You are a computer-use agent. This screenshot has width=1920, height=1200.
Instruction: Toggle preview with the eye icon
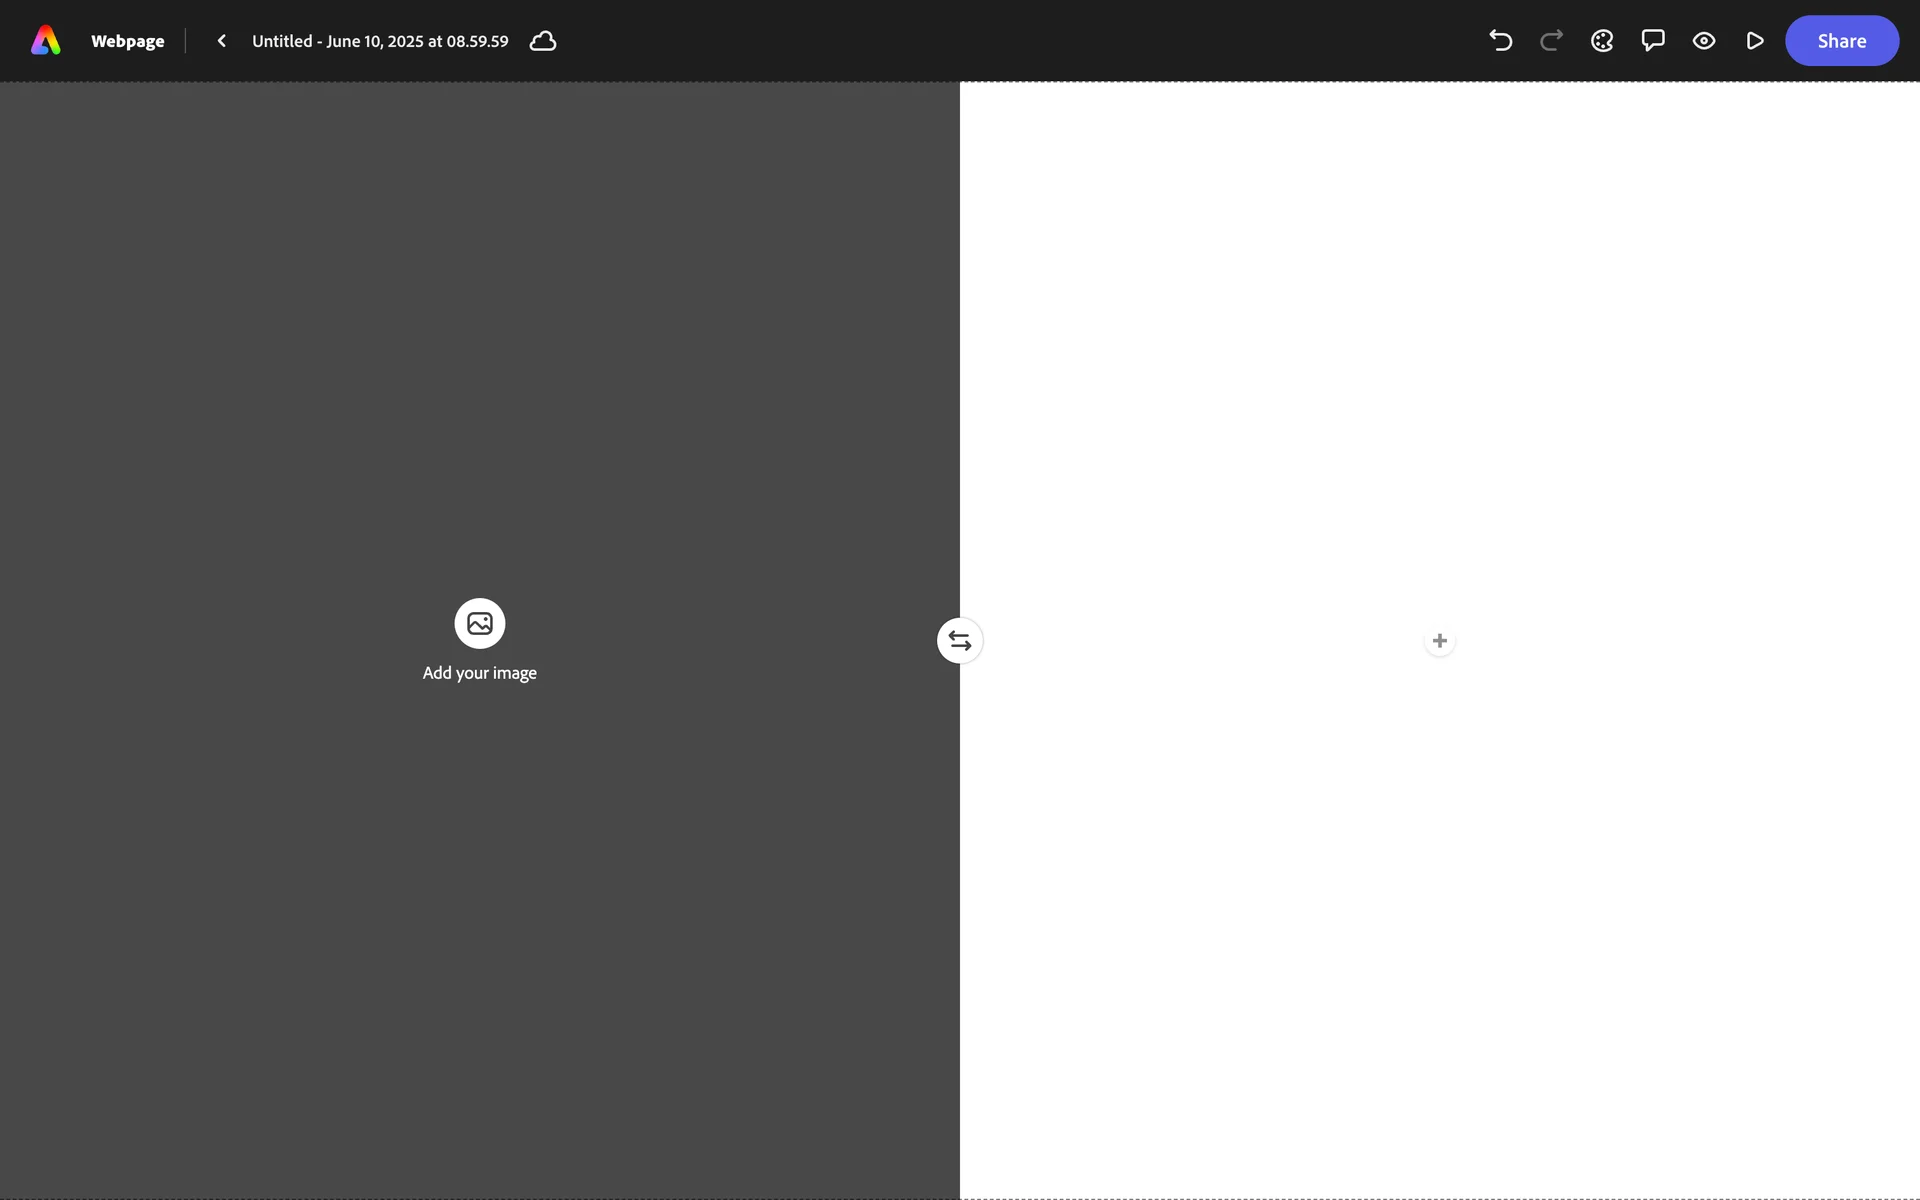(x=1704, y=41)
